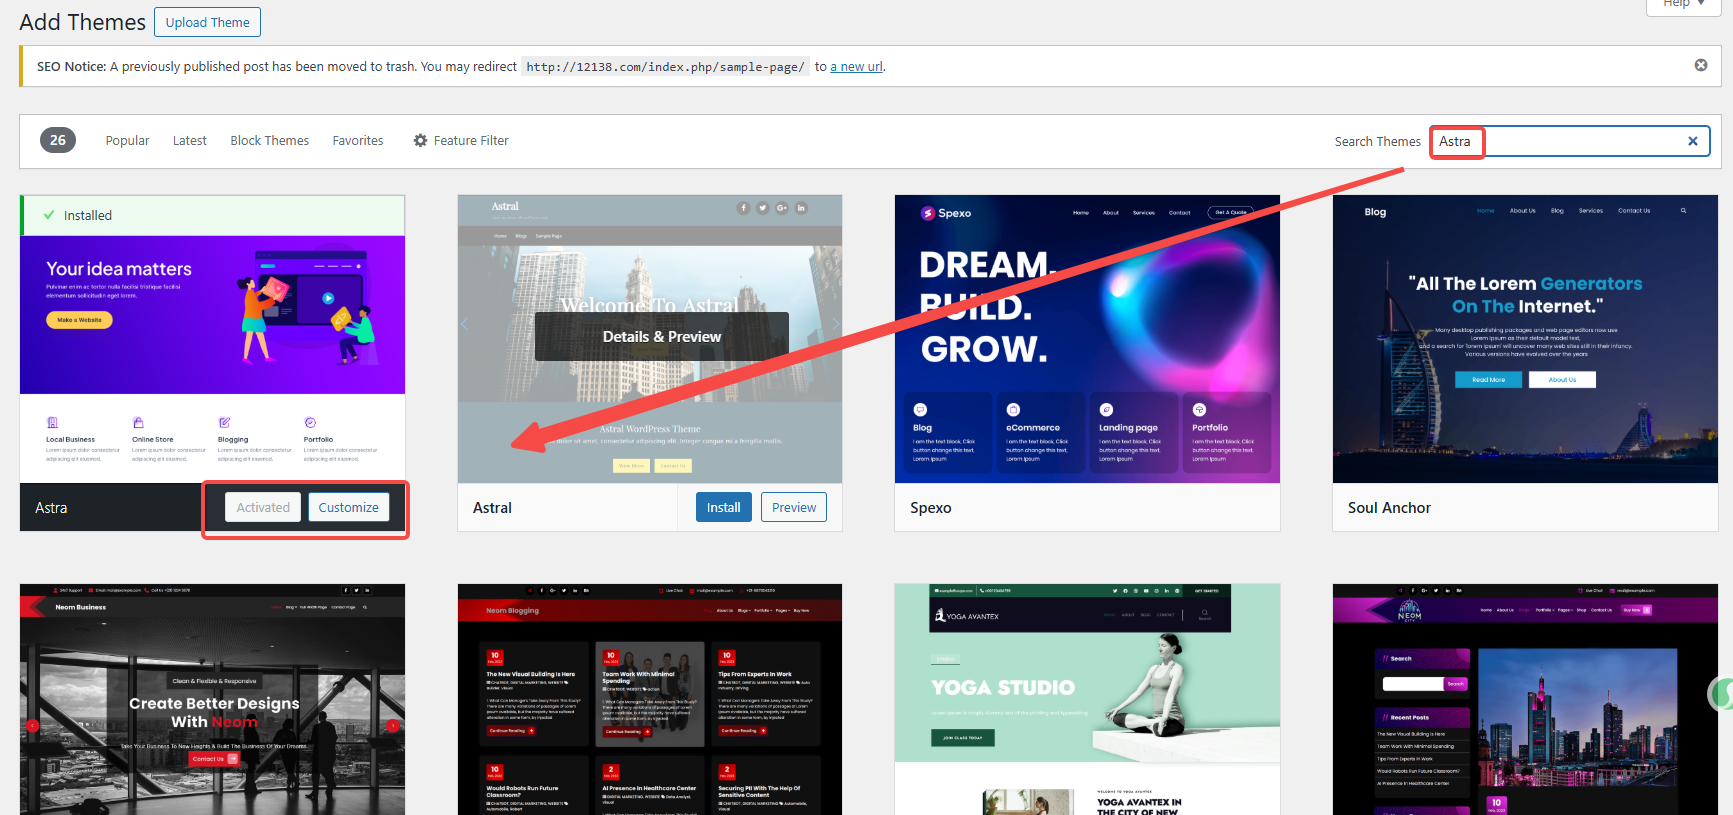This screenshot has width=1733, height=815.
Task: Open the Spexo theme thumbnail
Action: pyautogui.click(x=1087, y=339)
